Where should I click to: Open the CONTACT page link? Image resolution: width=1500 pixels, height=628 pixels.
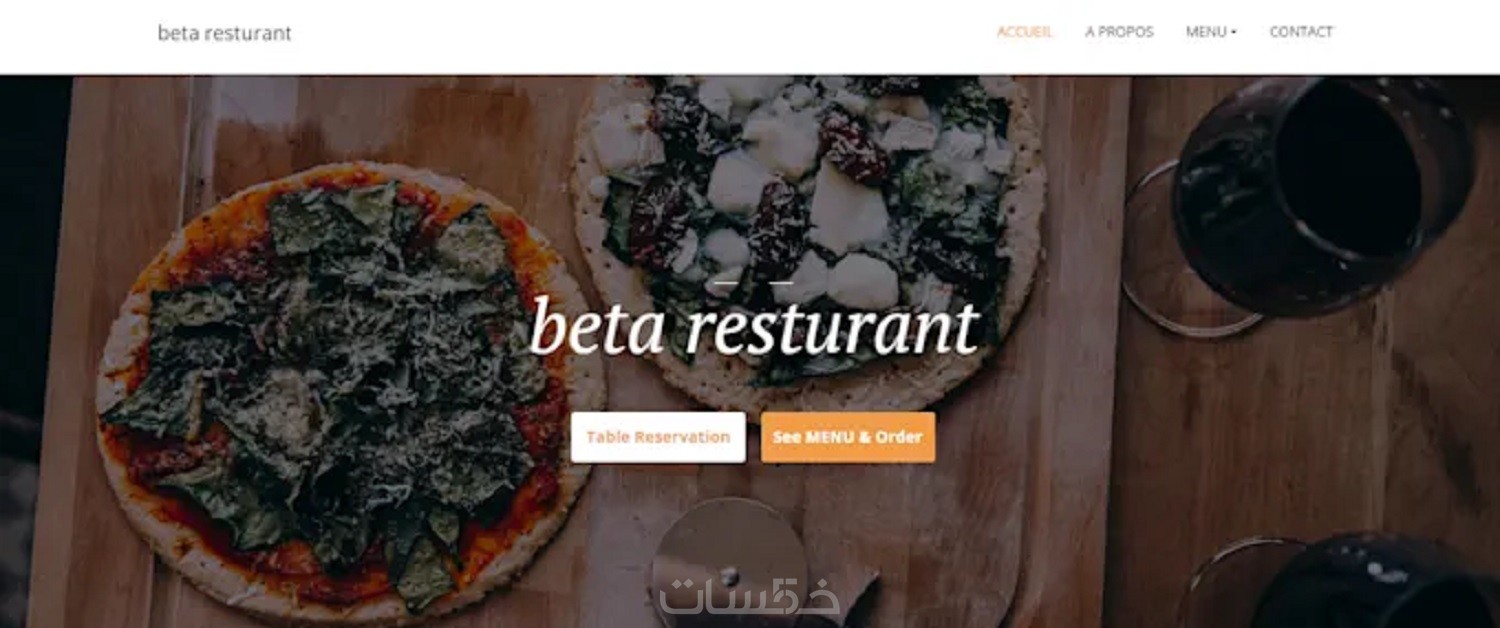(1301, 32)
